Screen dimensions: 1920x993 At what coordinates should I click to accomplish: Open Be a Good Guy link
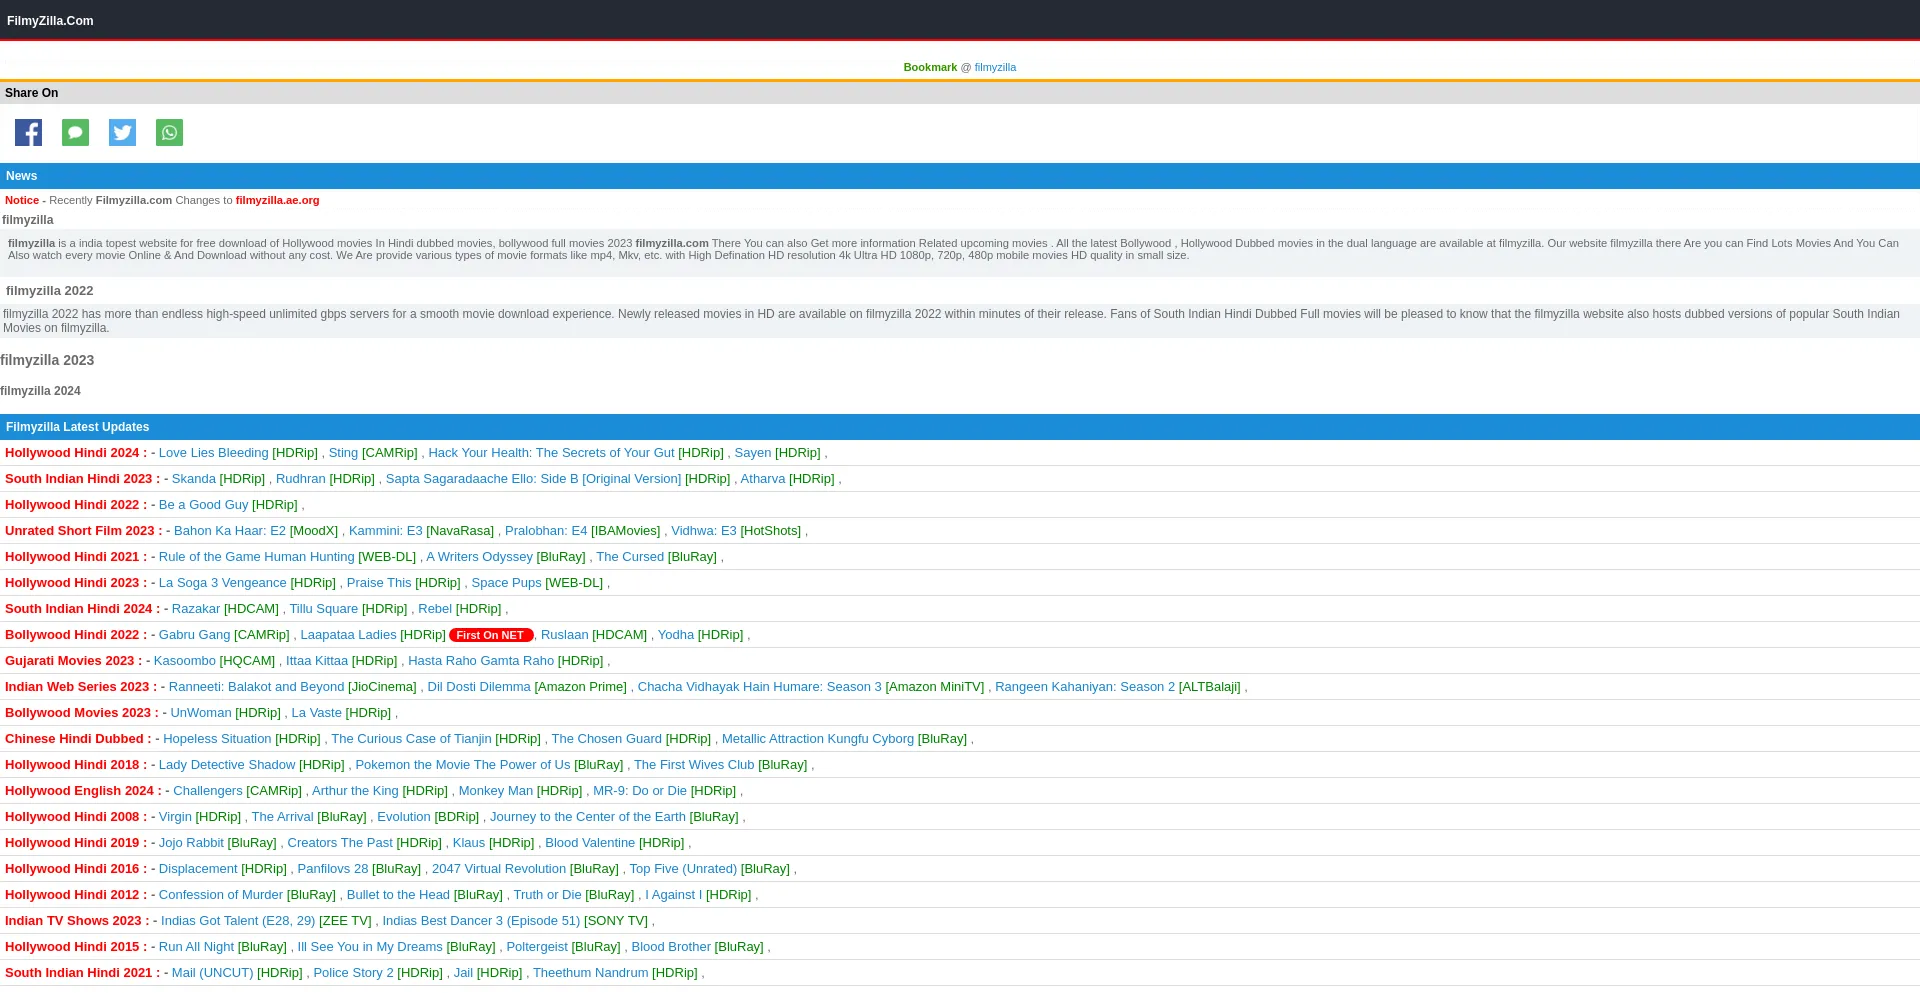click(x=203, y=505)
